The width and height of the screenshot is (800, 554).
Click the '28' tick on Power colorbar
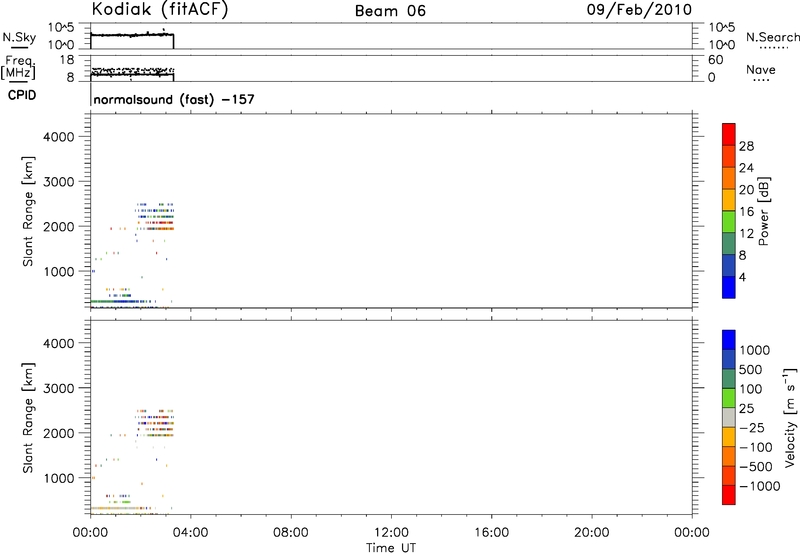pos(746,146)
